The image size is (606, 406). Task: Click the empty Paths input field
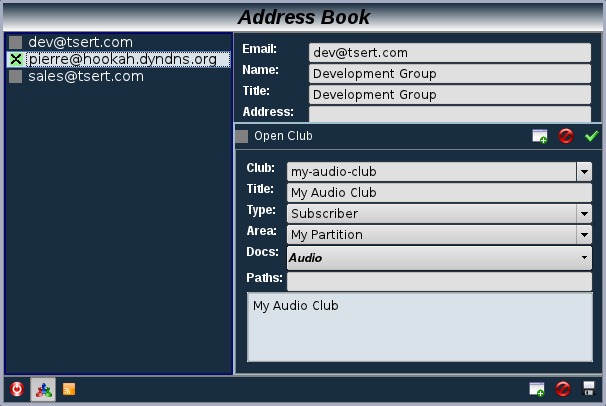439,281
